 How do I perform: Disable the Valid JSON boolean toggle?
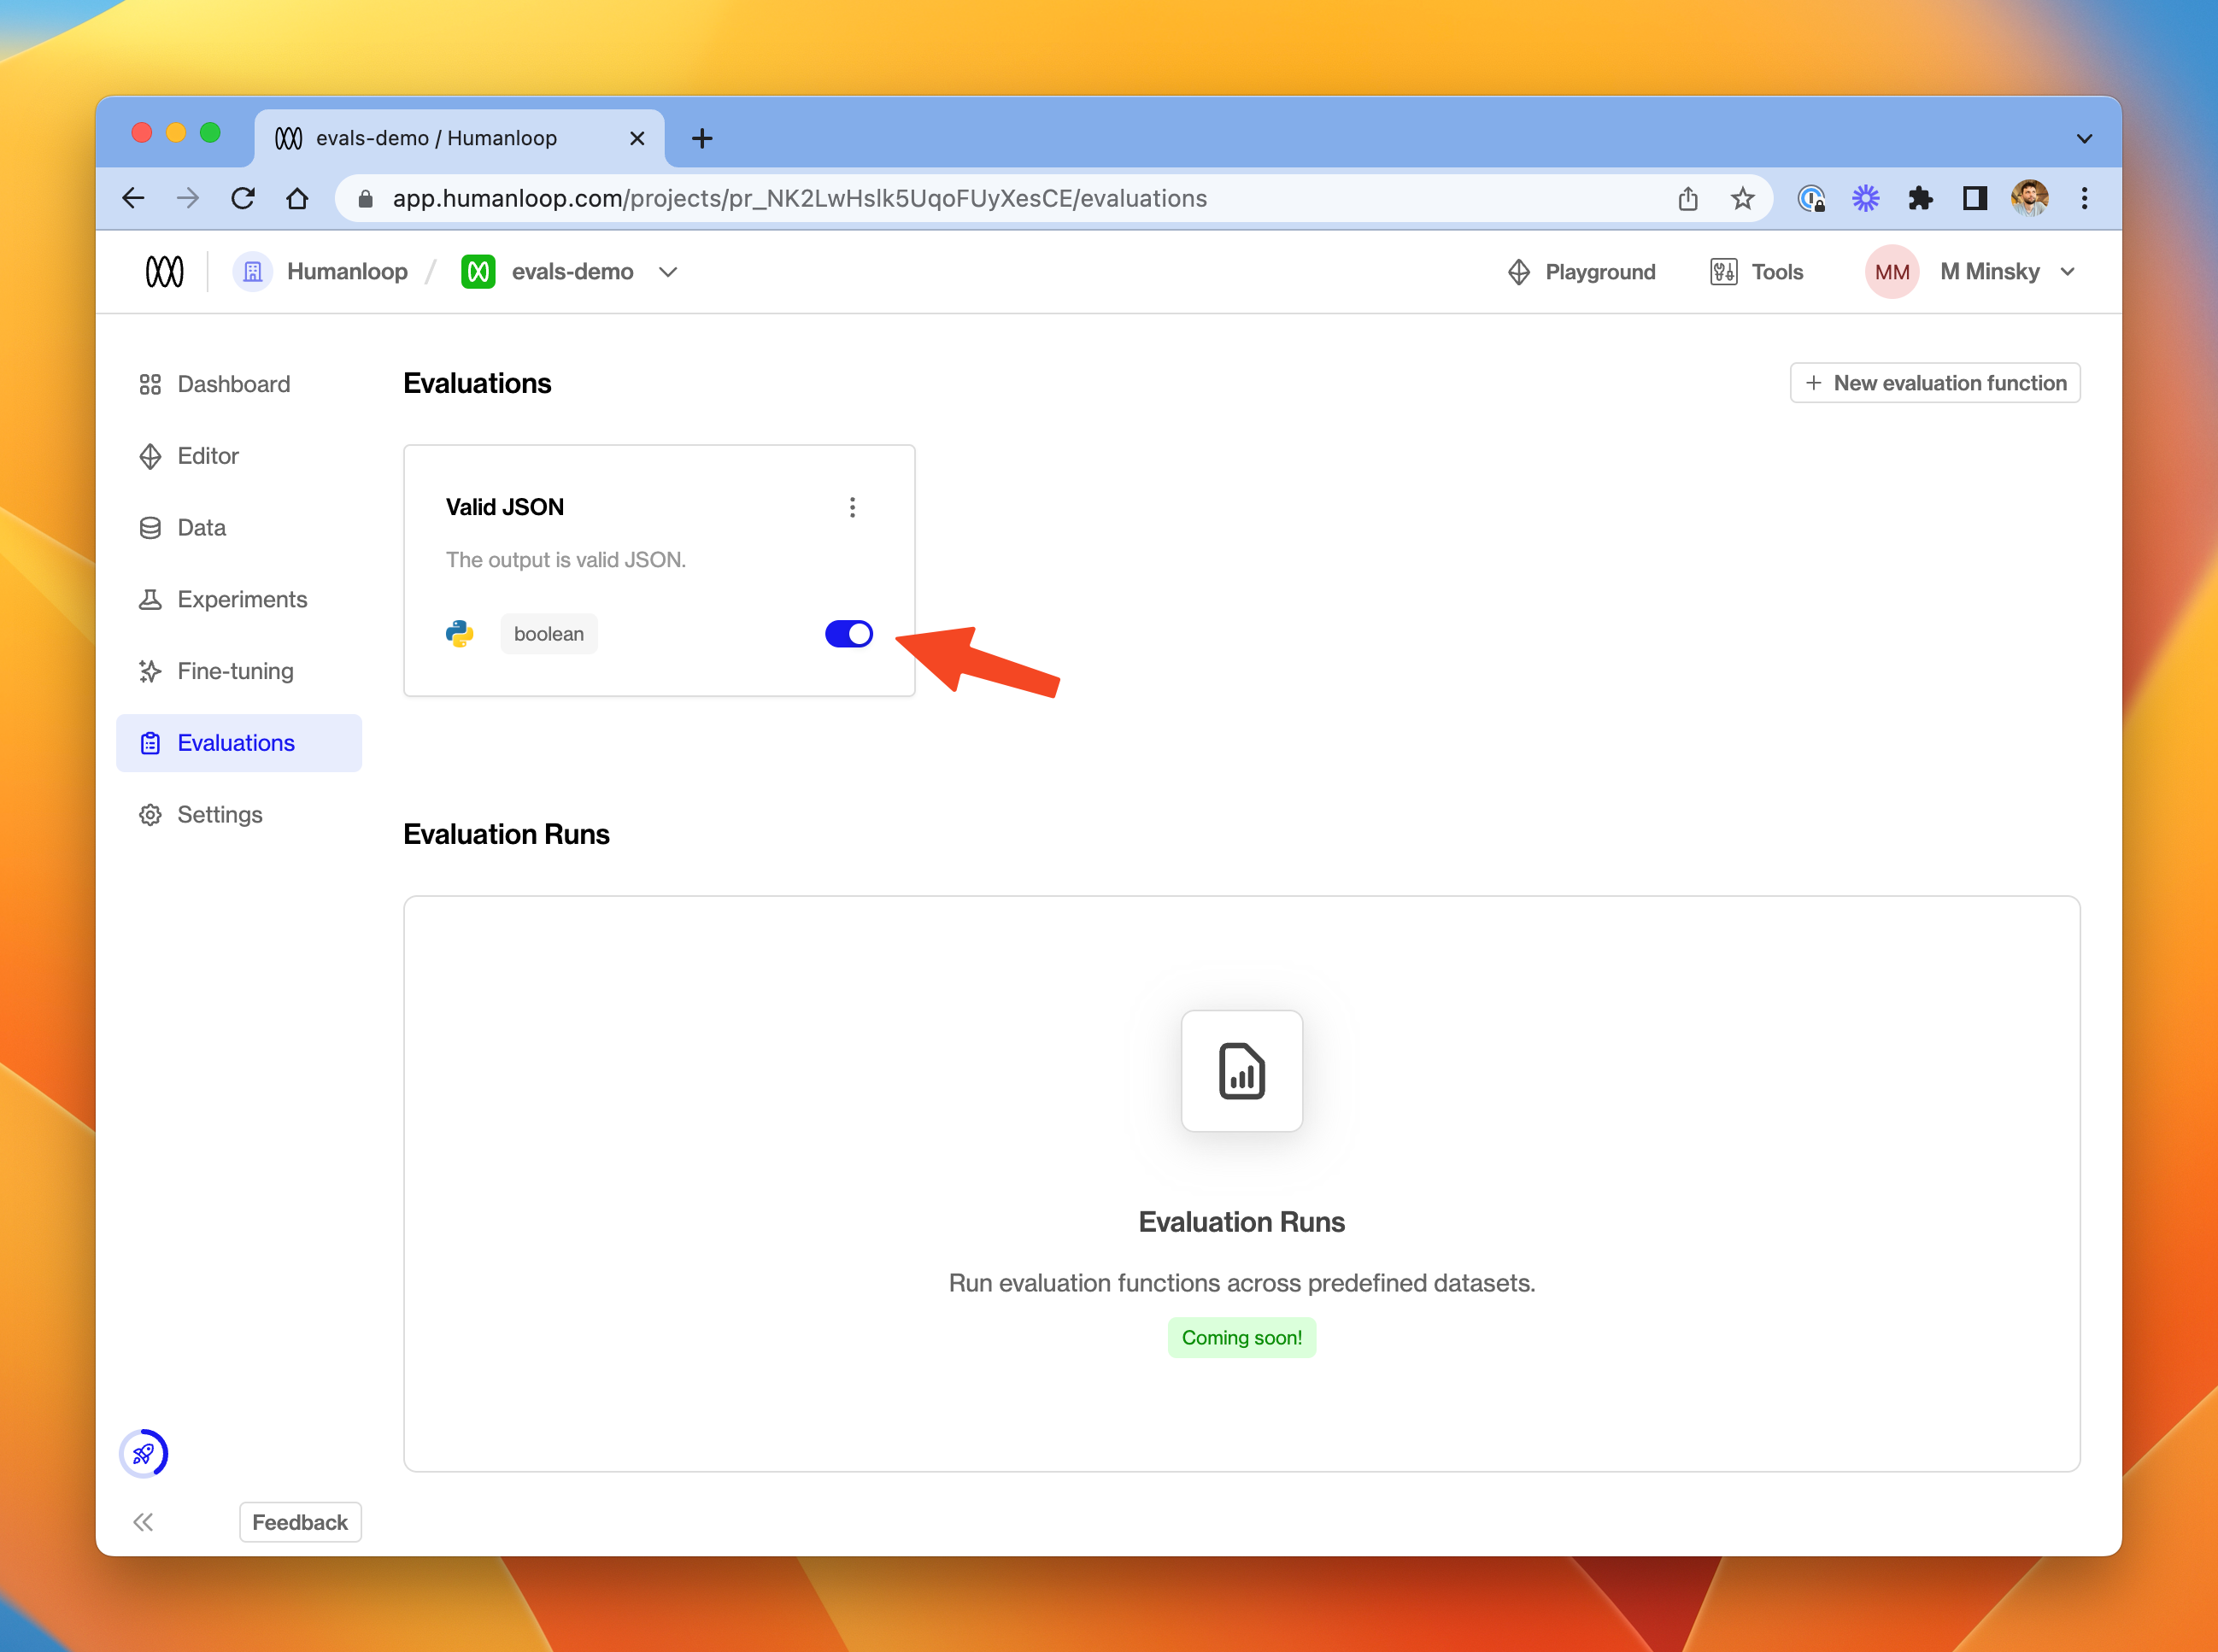click(x=849, y=633)
